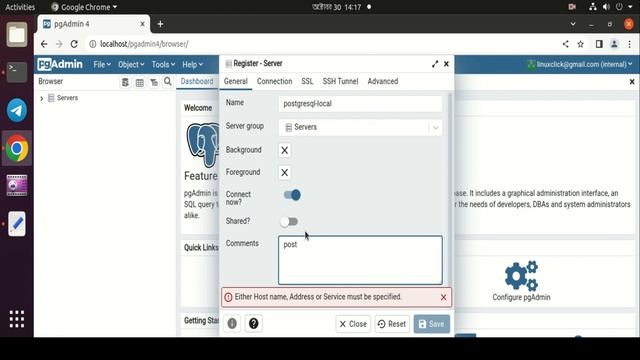Switch to the SSH Tunnel tab

(x=340, y=81)
